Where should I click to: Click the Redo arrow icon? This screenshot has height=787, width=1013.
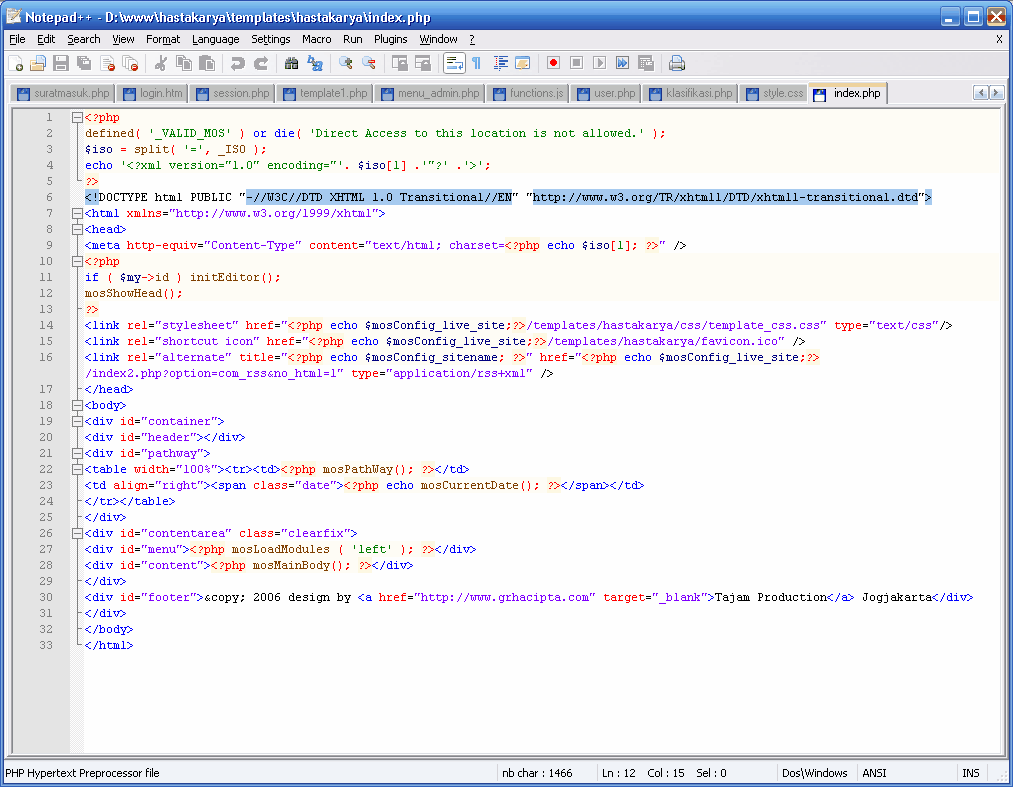pos(260,63)
